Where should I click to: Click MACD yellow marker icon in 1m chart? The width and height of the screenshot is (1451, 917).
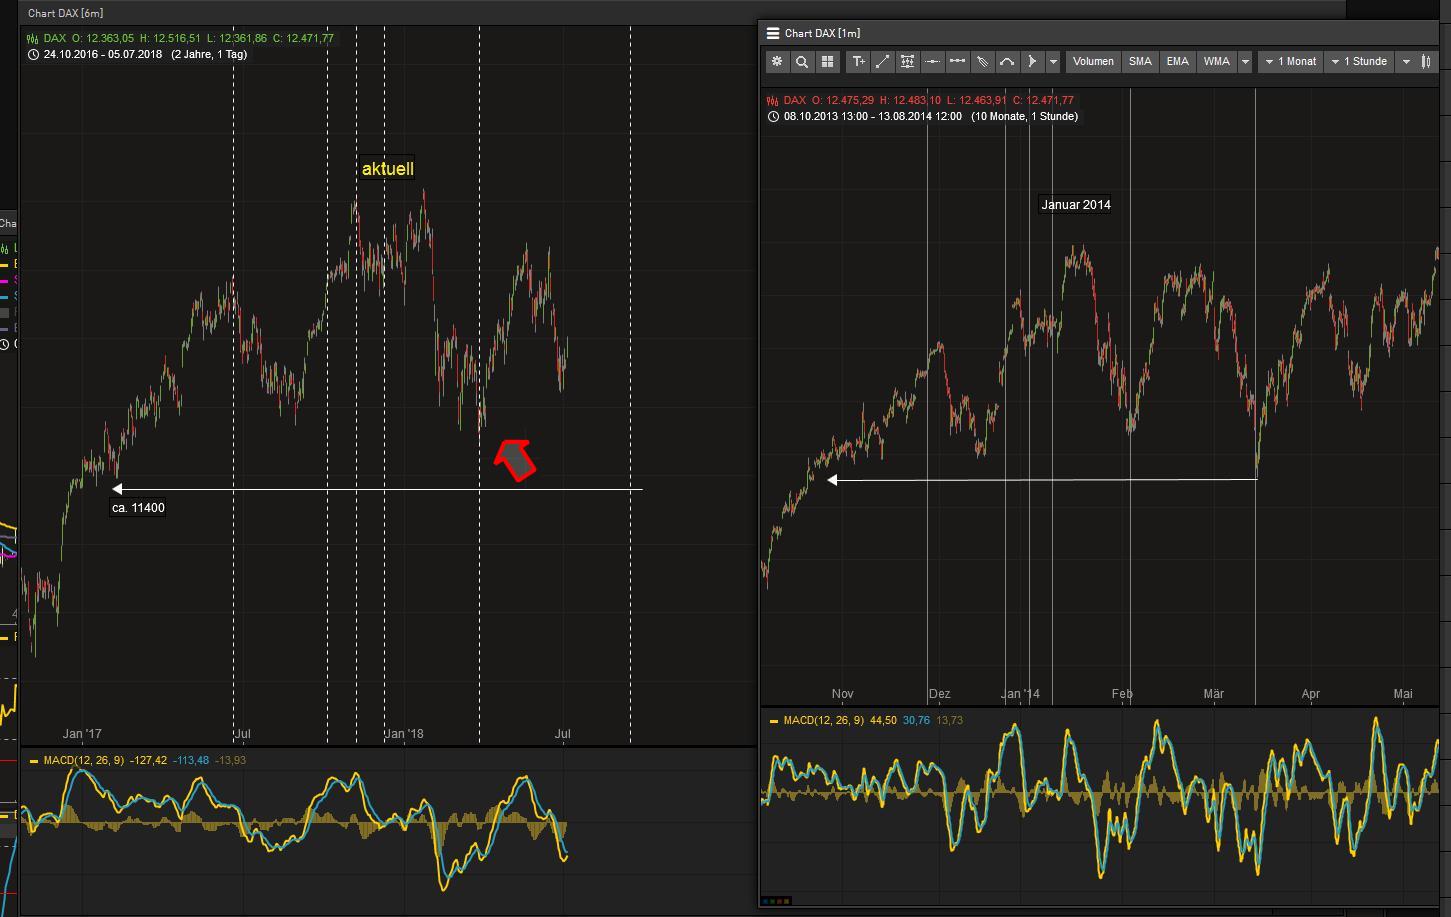pos(774,721)
